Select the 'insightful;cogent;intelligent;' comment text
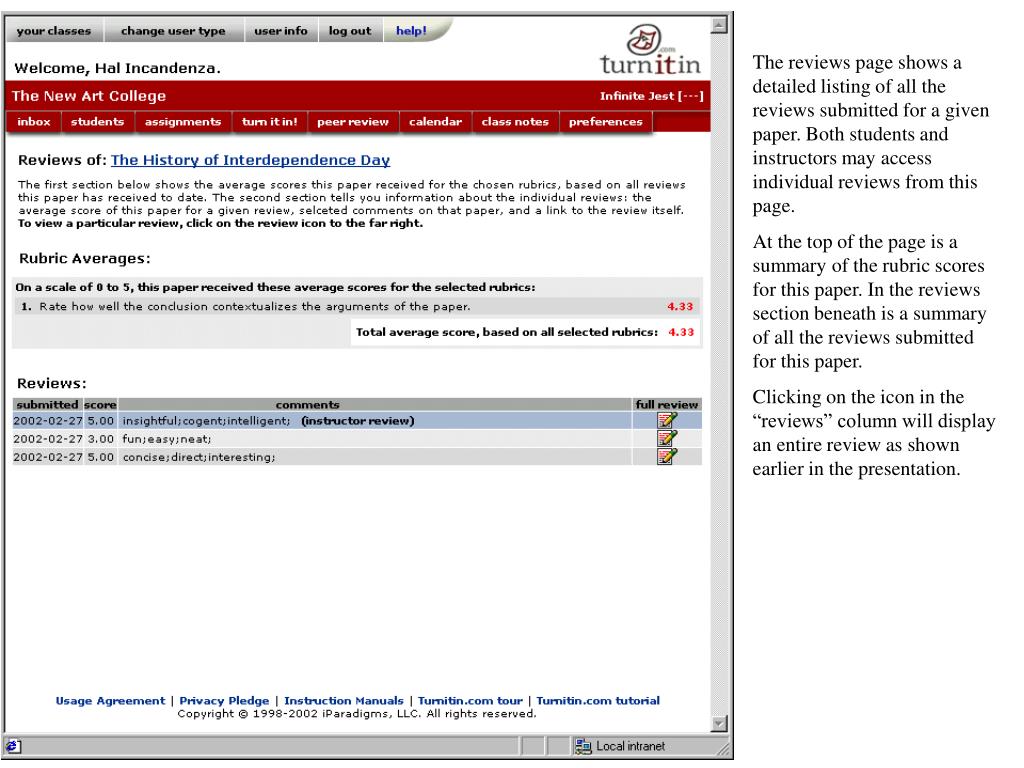 pyautogui.click(x=206, y=421)
